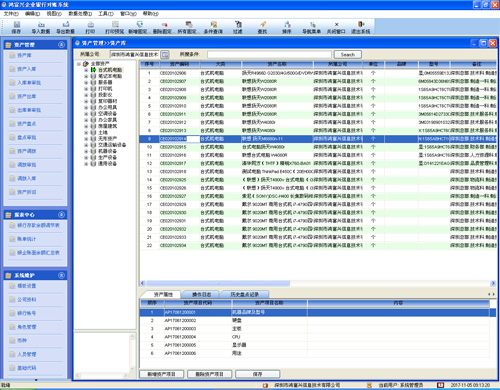Expand the 笔记本电脑 tree node

tap(86, 76)
